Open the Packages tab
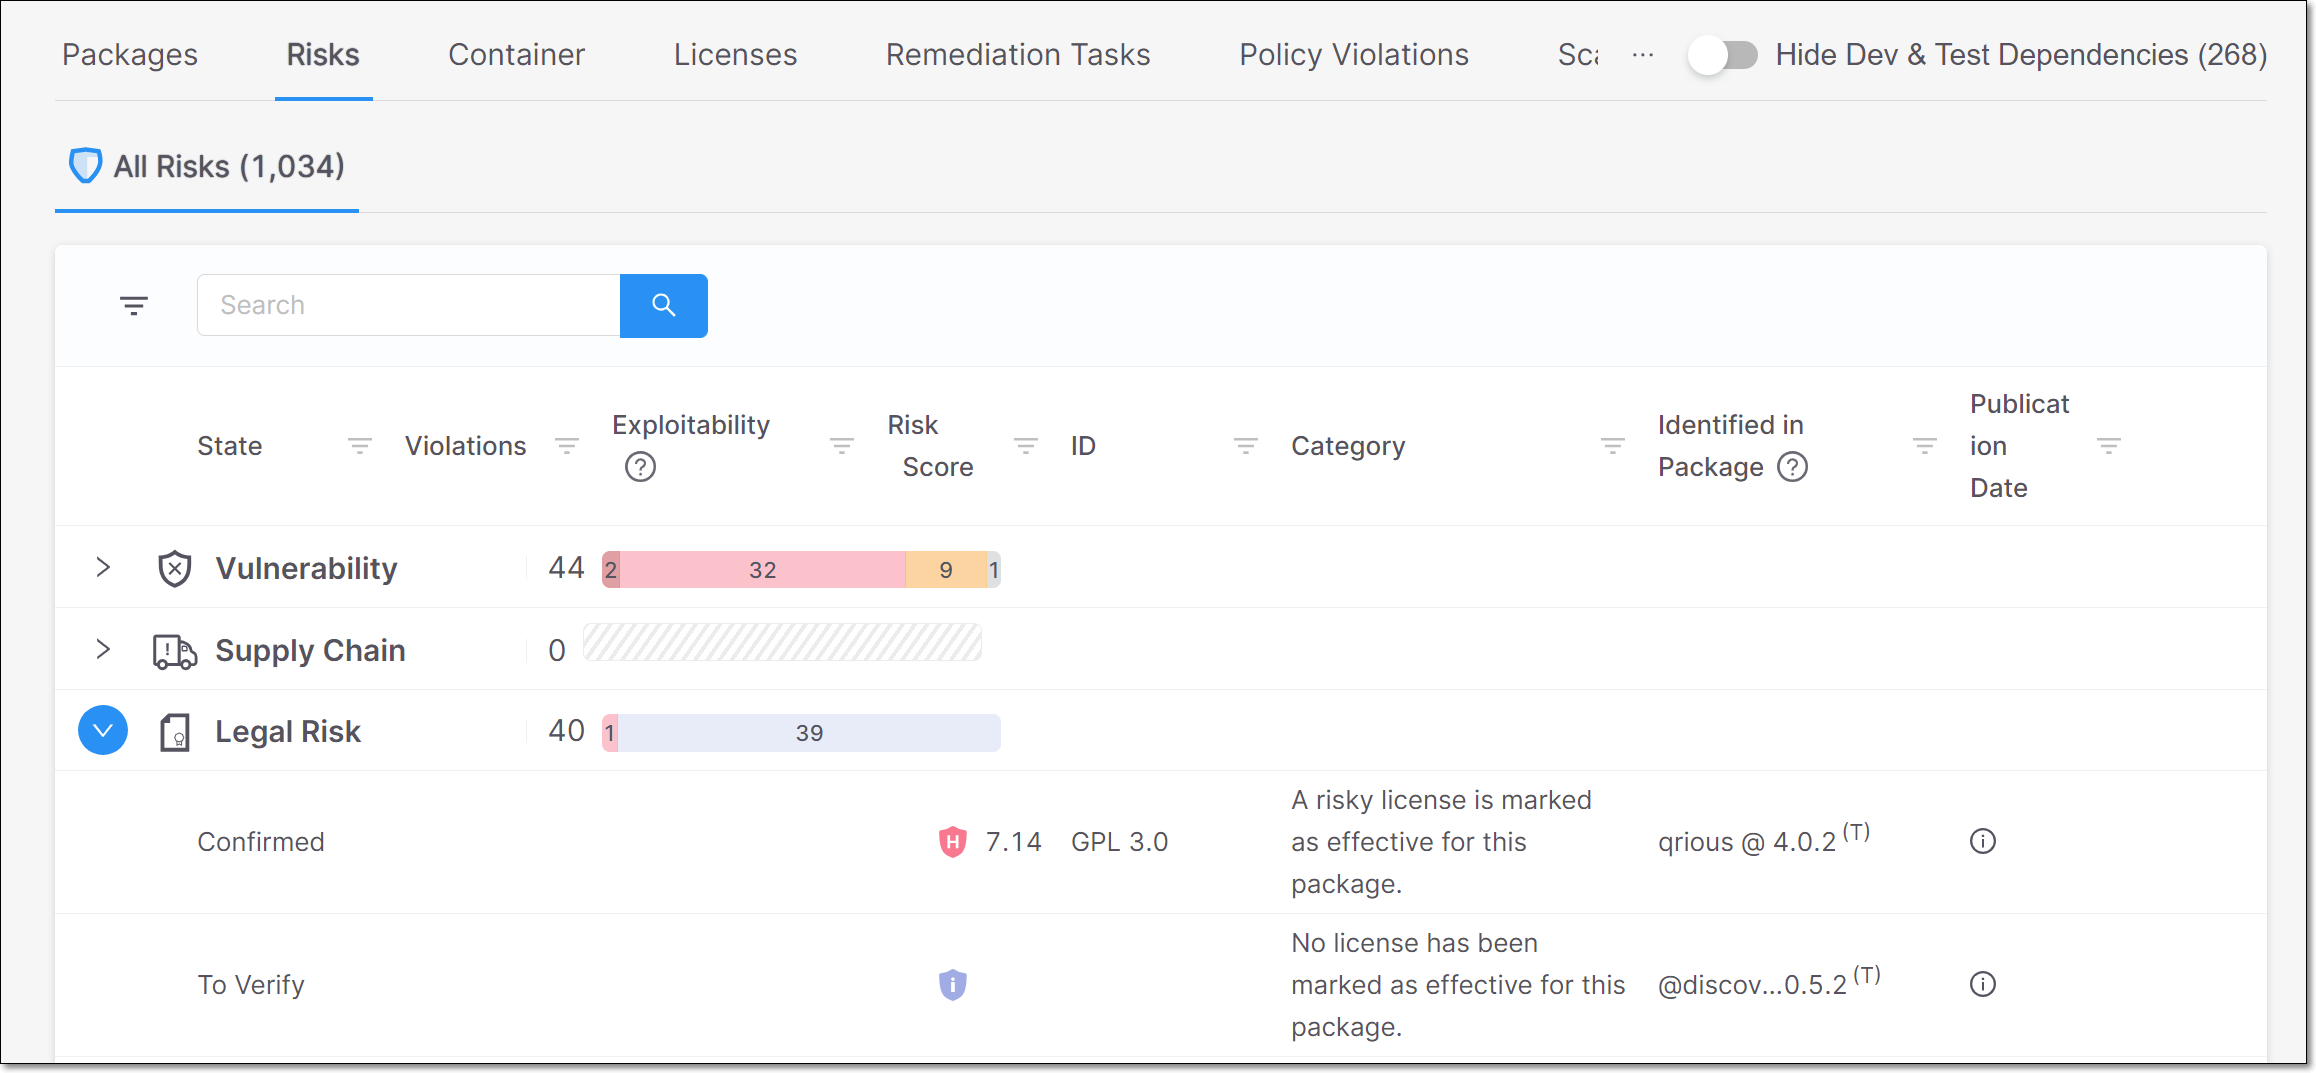 coord(130,55)
